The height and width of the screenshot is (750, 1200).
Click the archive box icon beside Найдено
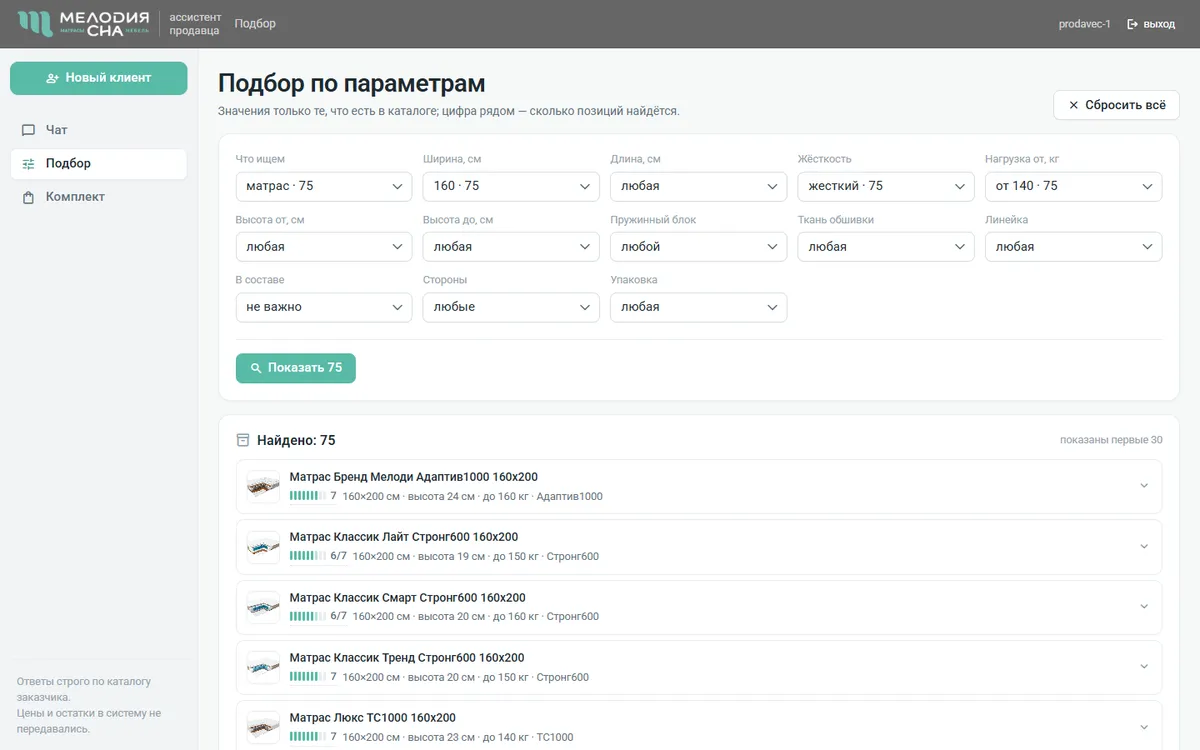coord(243,440)
